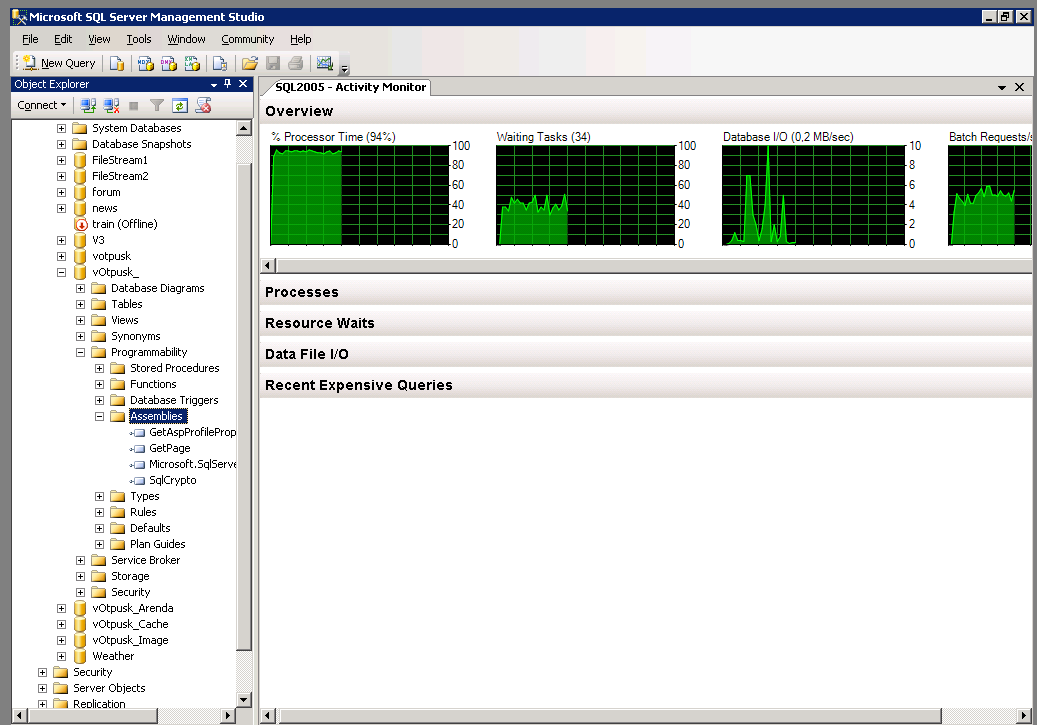Open the Object Explorer window position dropdown
The image size is (1037, 725).
214,85
